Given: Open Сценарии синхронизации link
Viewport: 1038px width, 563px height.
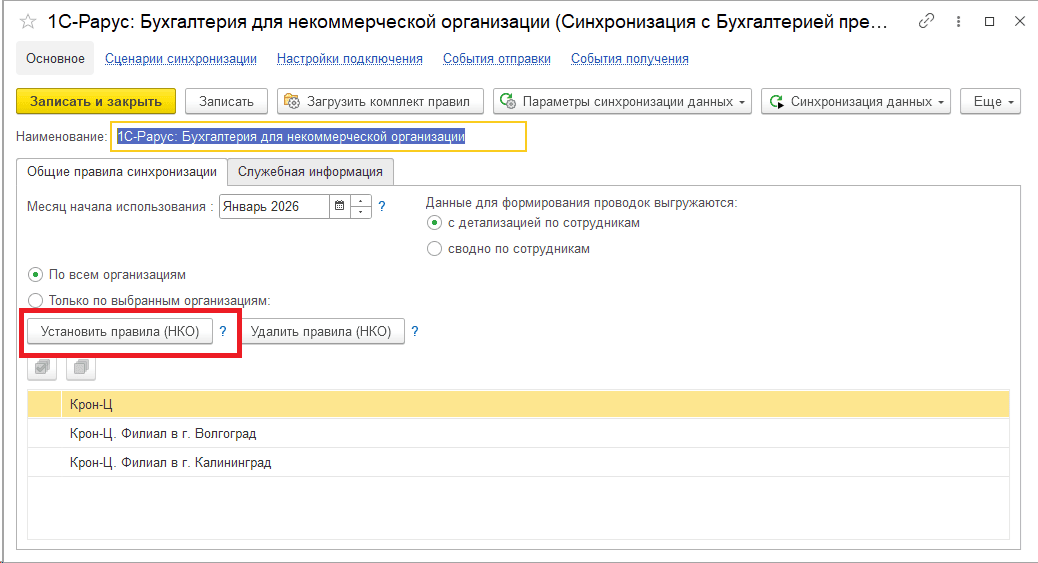Looking at the screenshot, I should coord(181,58).
